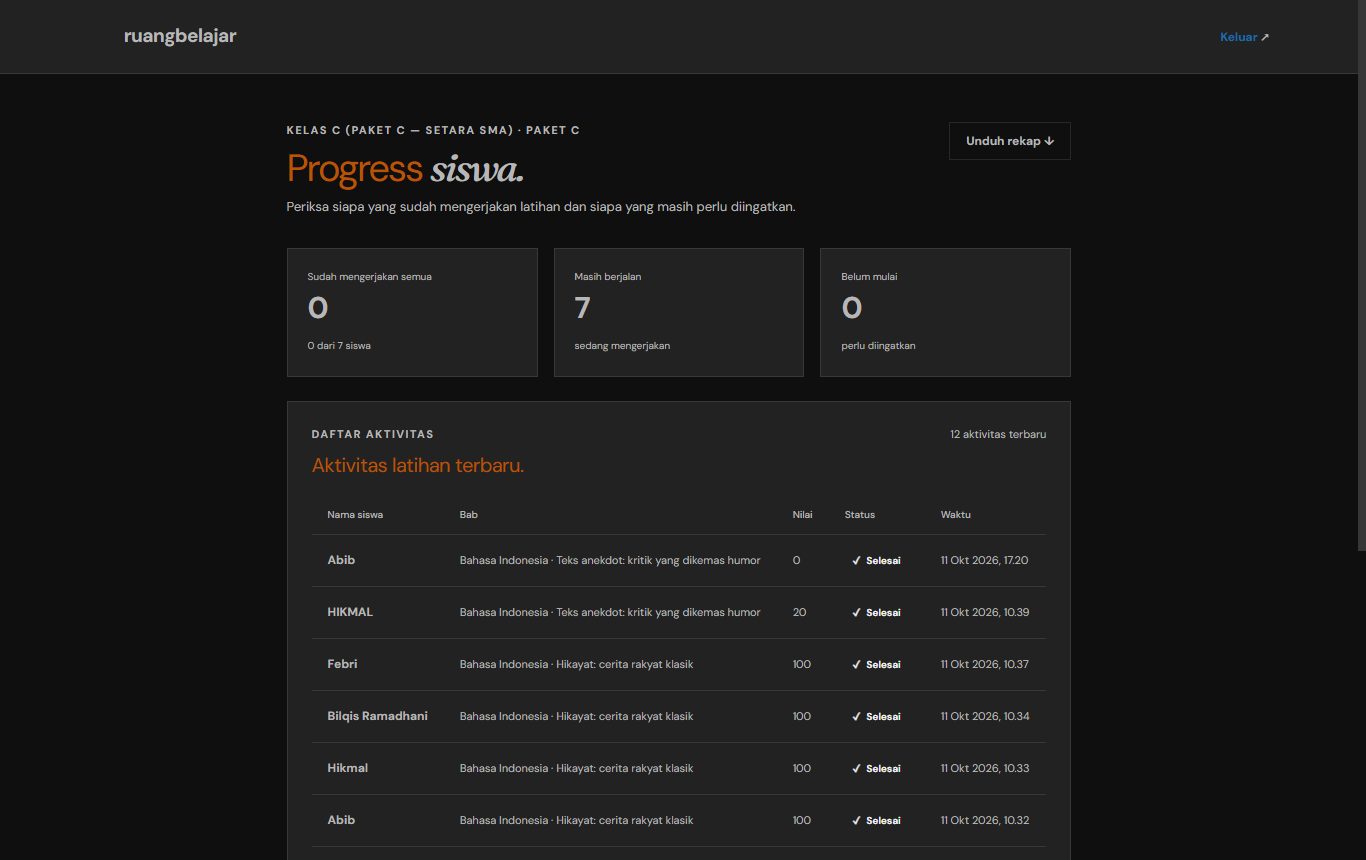This screenshot has width=1366, height=860.
Task: Select student name Bilqis Ramadhani
Action: [378, 716]
